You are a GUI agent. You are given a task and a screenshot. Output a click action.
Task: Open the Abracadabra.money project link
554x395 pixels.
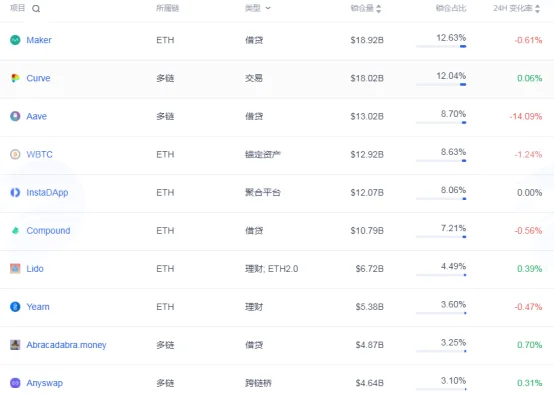click(66, 345)
